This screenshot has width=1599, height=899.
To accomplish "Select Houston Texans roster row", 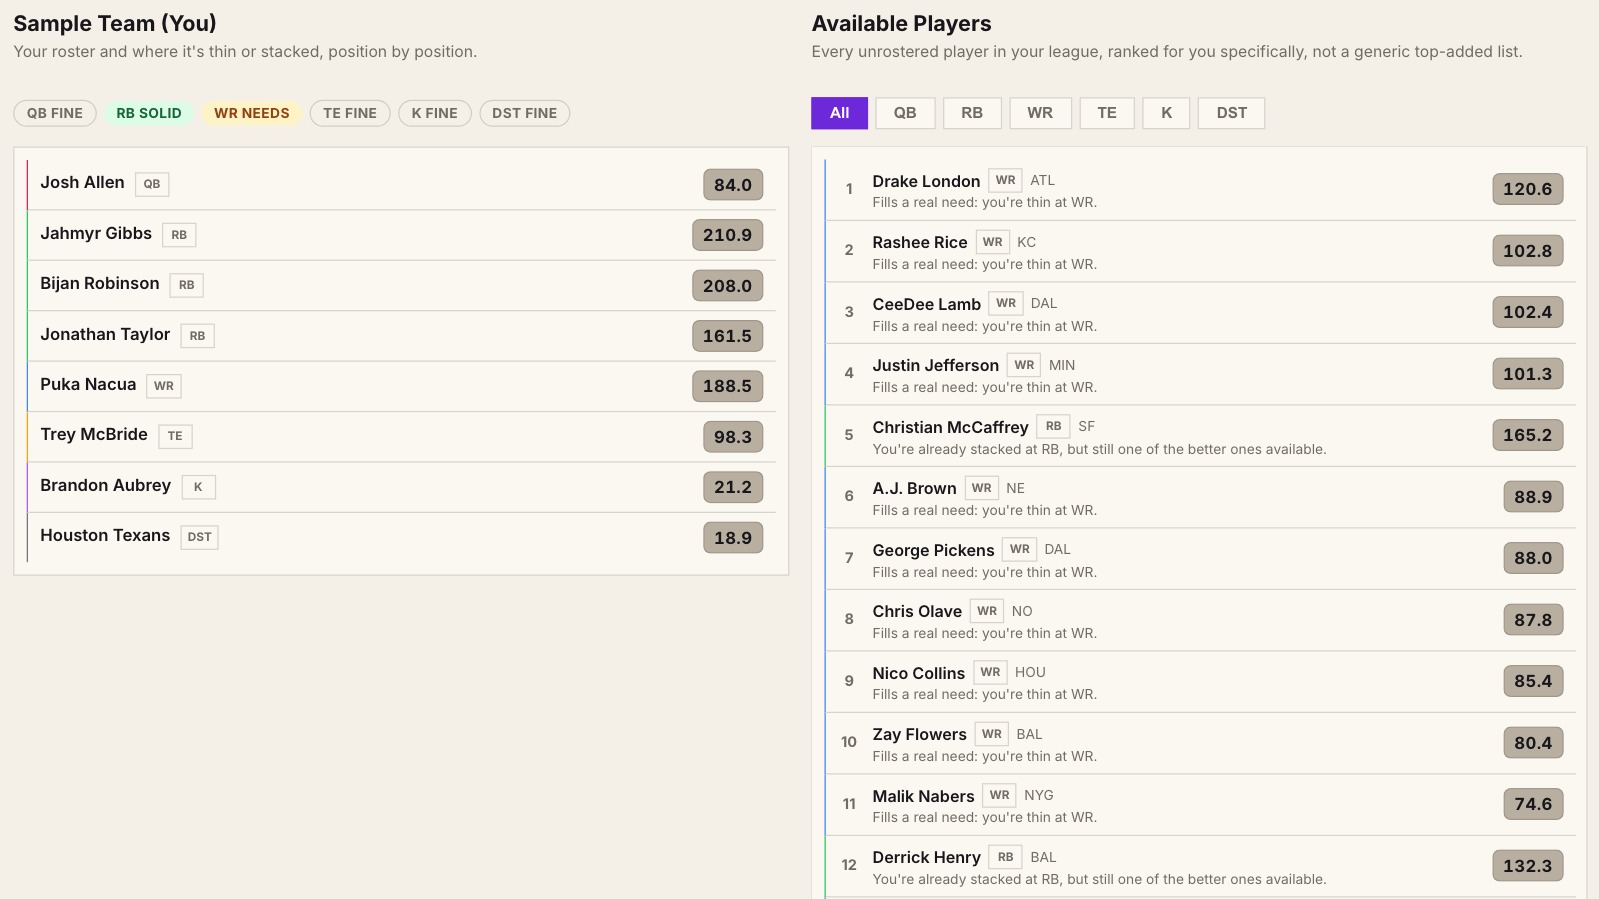I will (x=401, y=537).
